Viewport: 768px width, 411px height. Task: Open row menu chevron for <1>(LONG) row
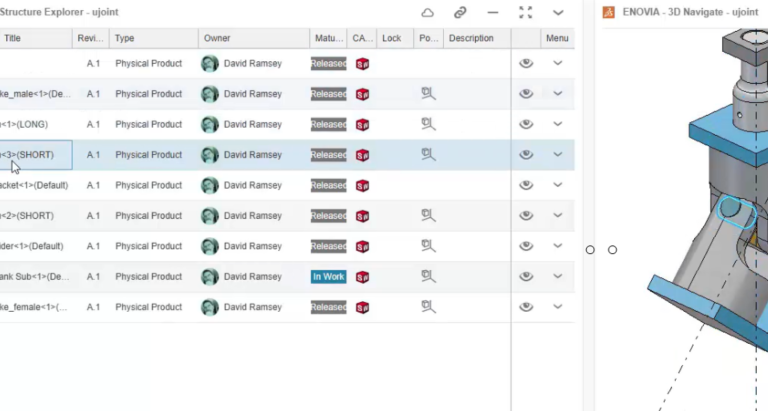pos(557,124)
